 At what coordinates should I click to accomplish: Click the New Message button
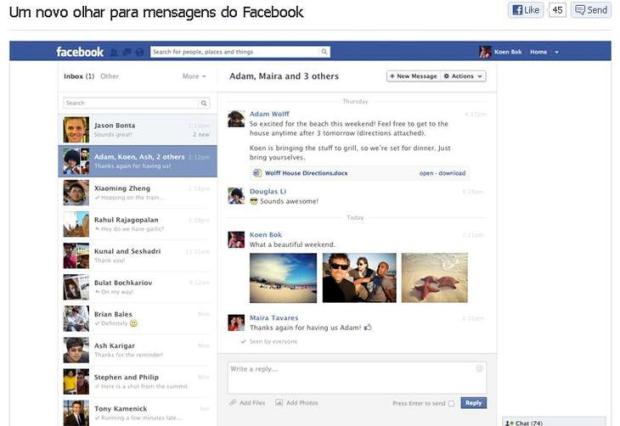pyautogui.click(x=414, y=76)
